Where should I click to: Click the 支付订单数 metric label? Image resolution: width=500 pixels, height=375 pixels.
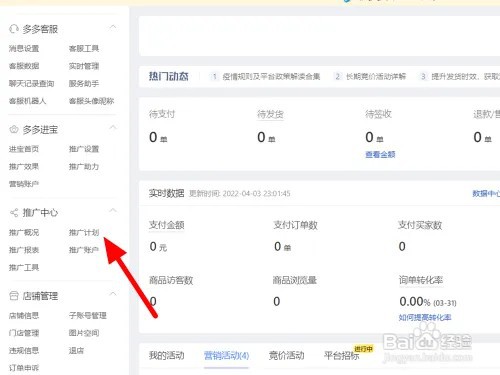pyautogui.click(x=295, y=225)
